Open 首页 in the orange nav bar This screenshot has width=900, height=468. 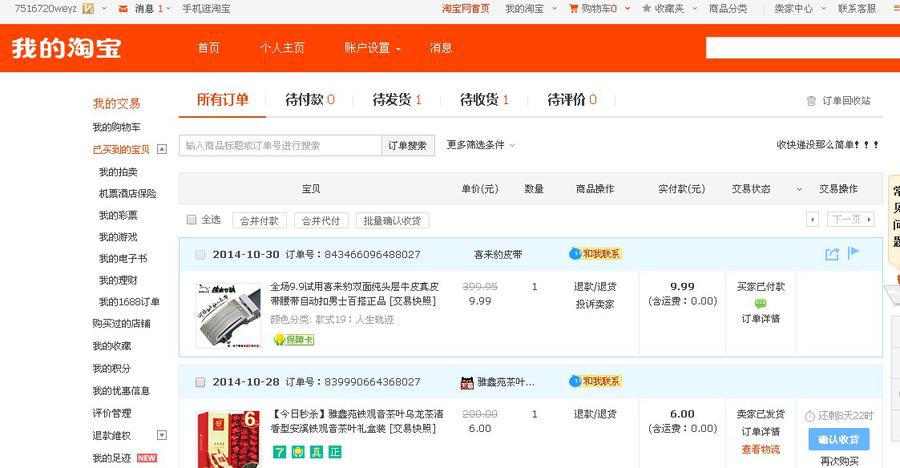208,48
